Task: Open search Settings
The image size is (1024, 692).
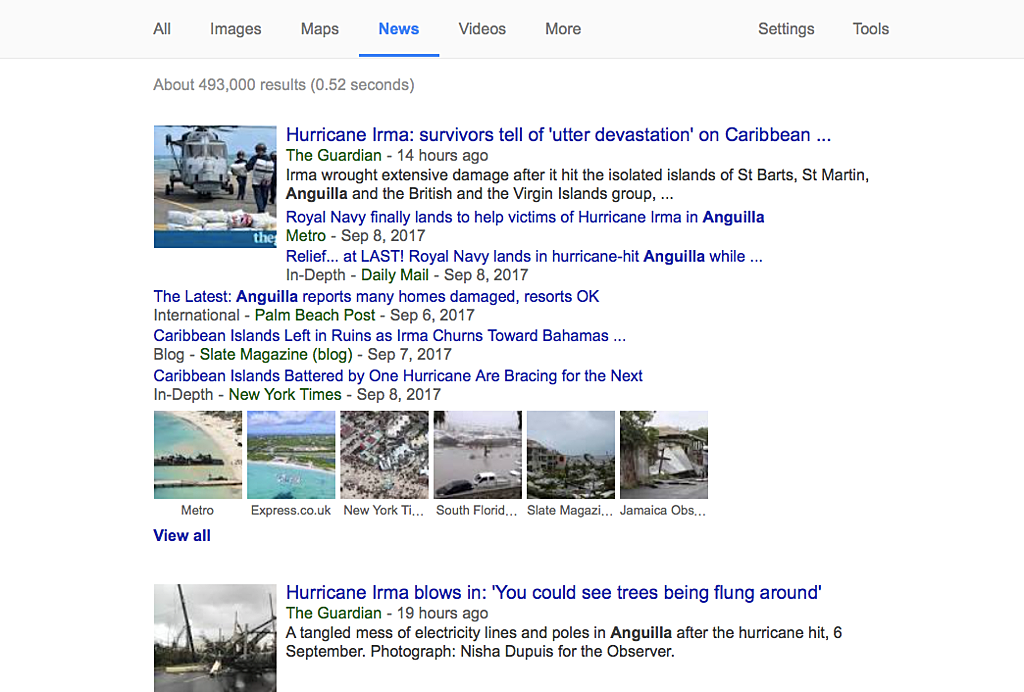Action: [x=786, y=29]
